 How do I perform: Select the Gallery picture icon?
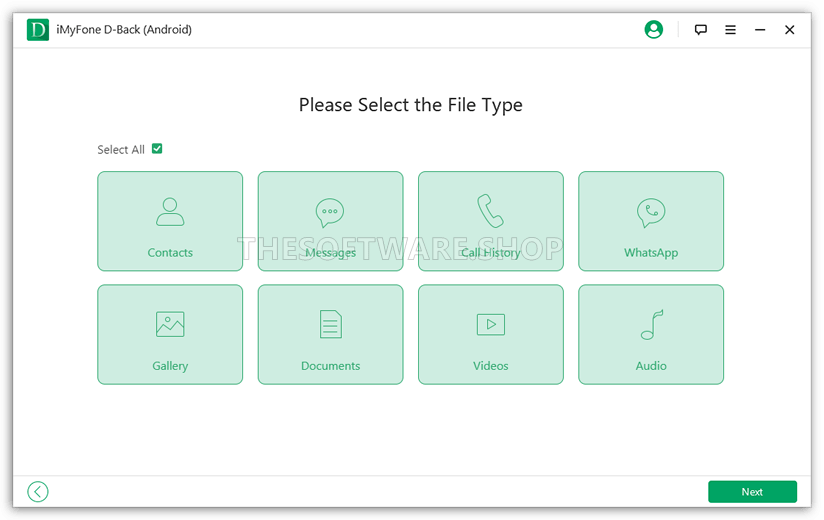coord(170,324)
